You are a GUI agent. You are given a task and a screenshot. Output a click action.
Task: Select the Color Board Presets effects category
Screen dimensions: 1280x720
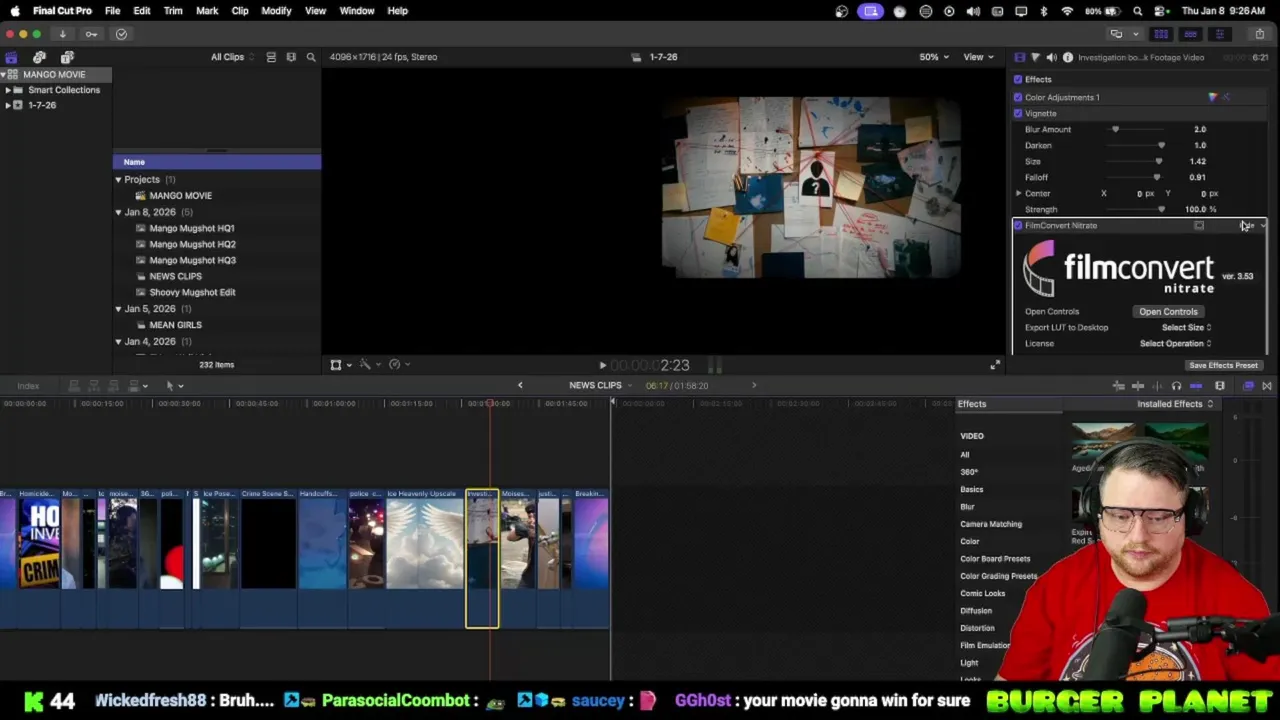[x=995, y=559]
